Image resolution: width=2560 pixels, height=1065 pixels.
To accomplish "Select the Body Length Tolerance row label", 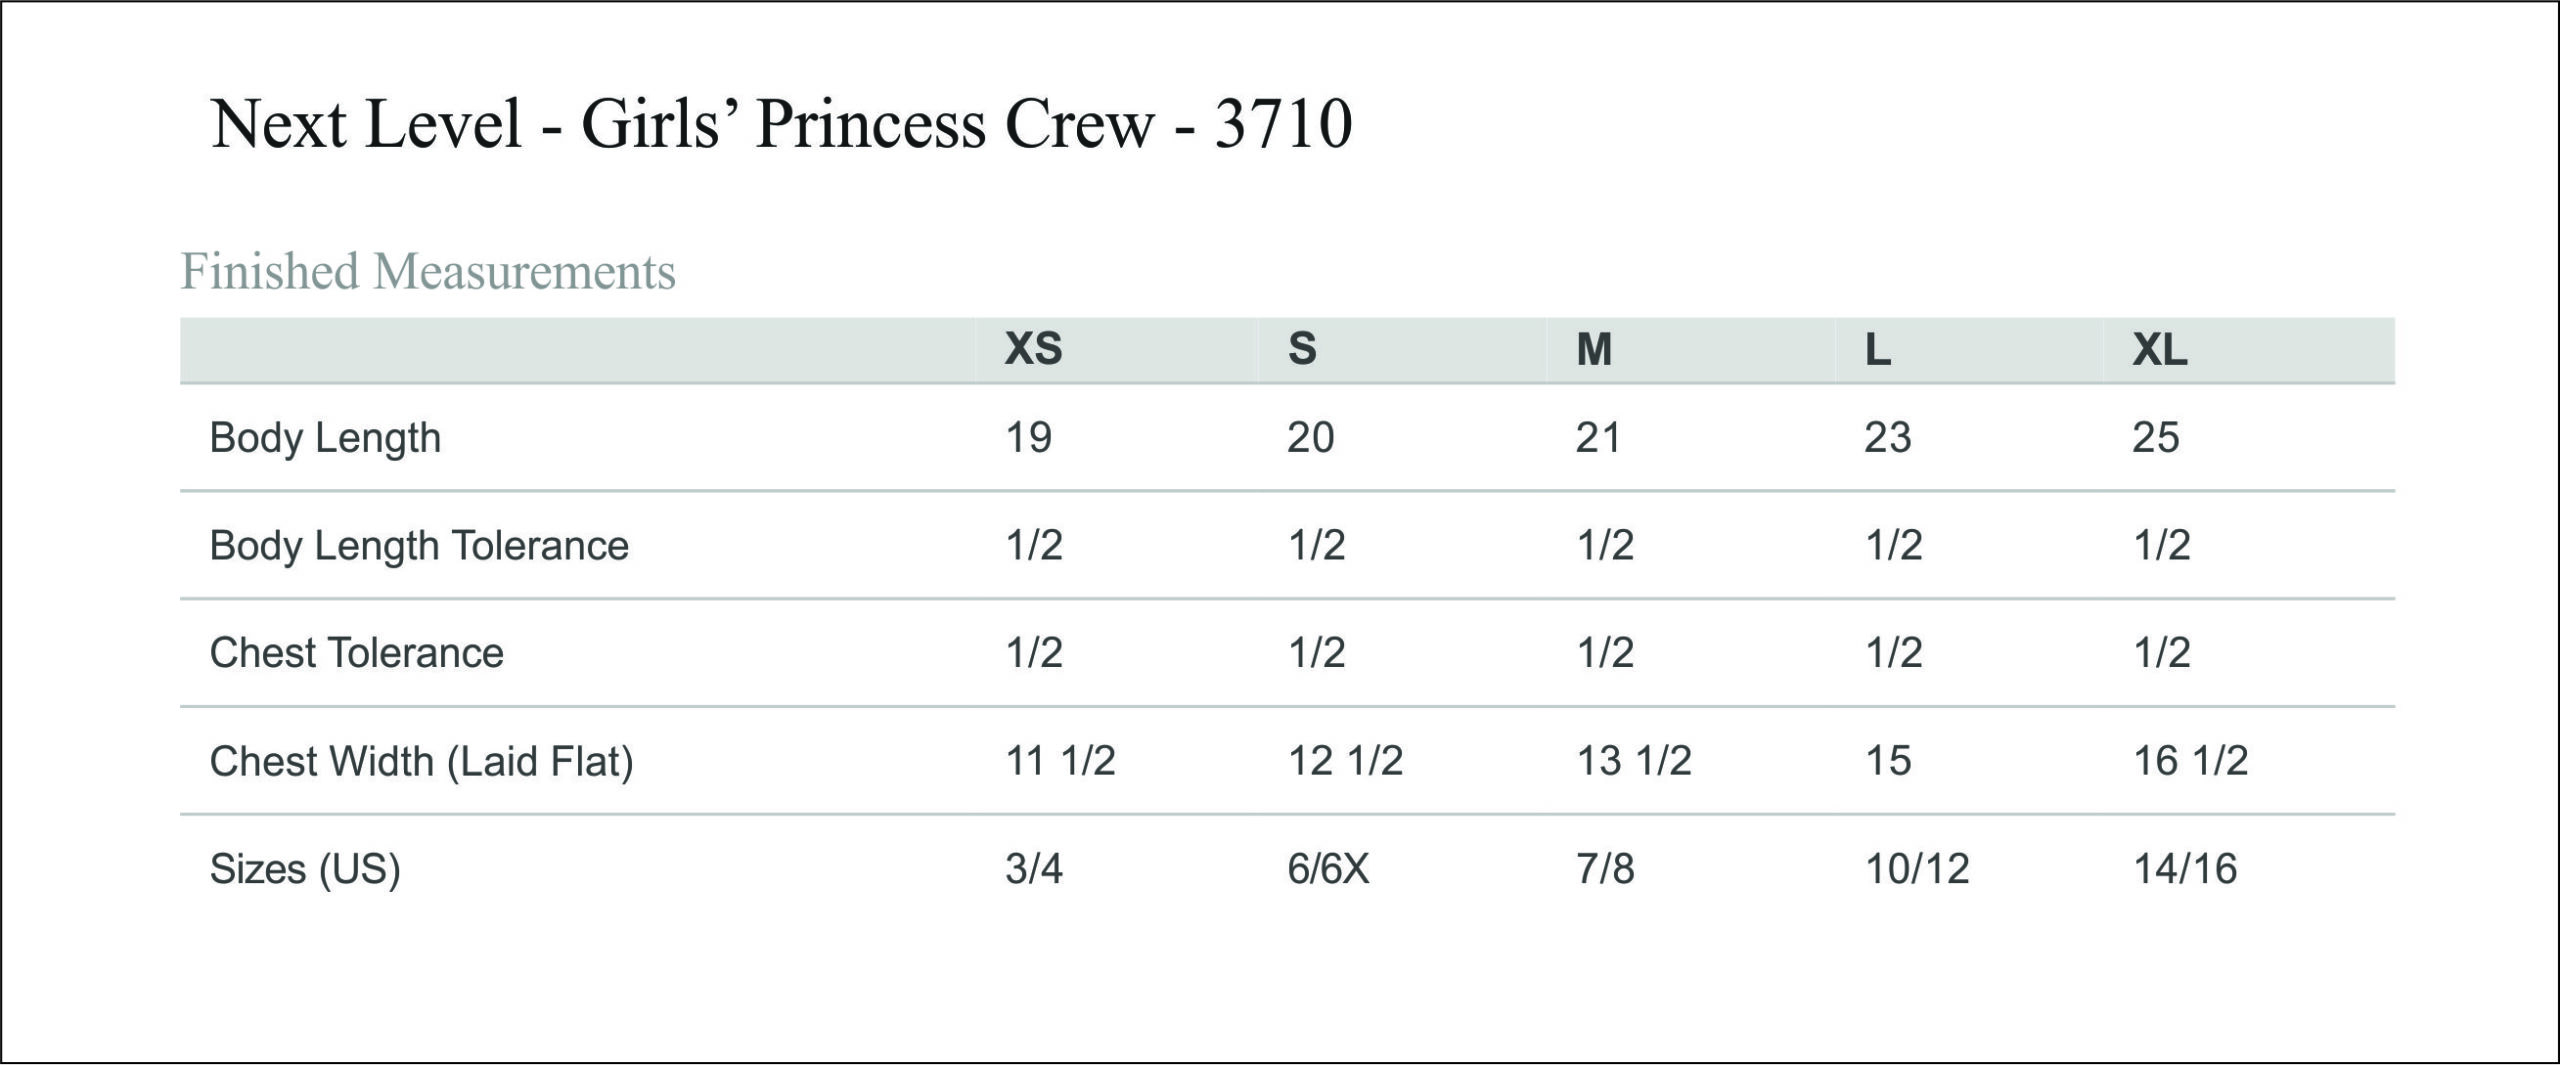I will pos(419,546).
